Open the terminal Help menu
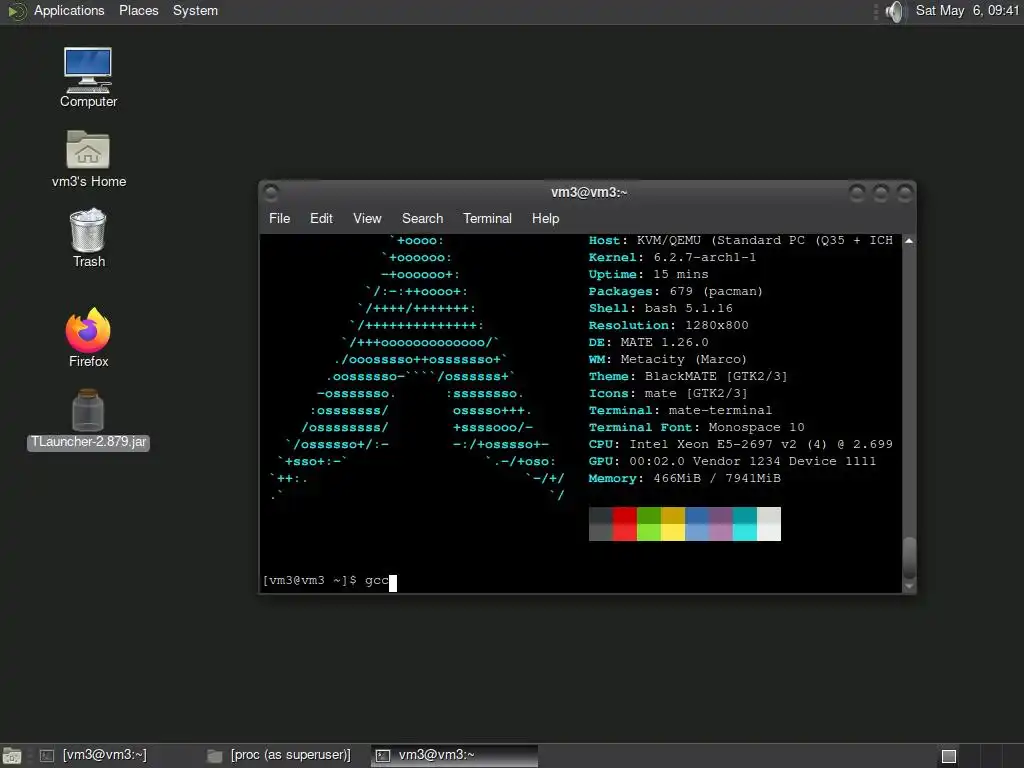 (545, 218)
